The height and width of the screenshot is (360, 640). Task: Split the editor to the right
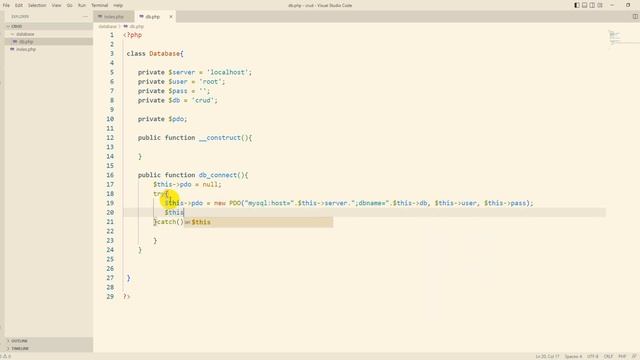pyautogui.click(x=635, y=16)
